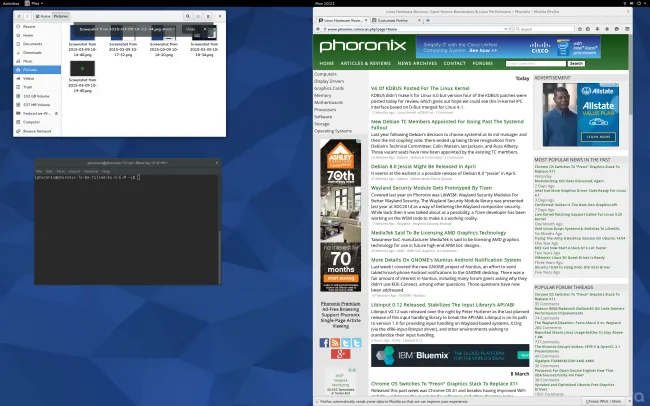
Task: Dismiss the Files undo notification
Action: (x=205, y=29)
